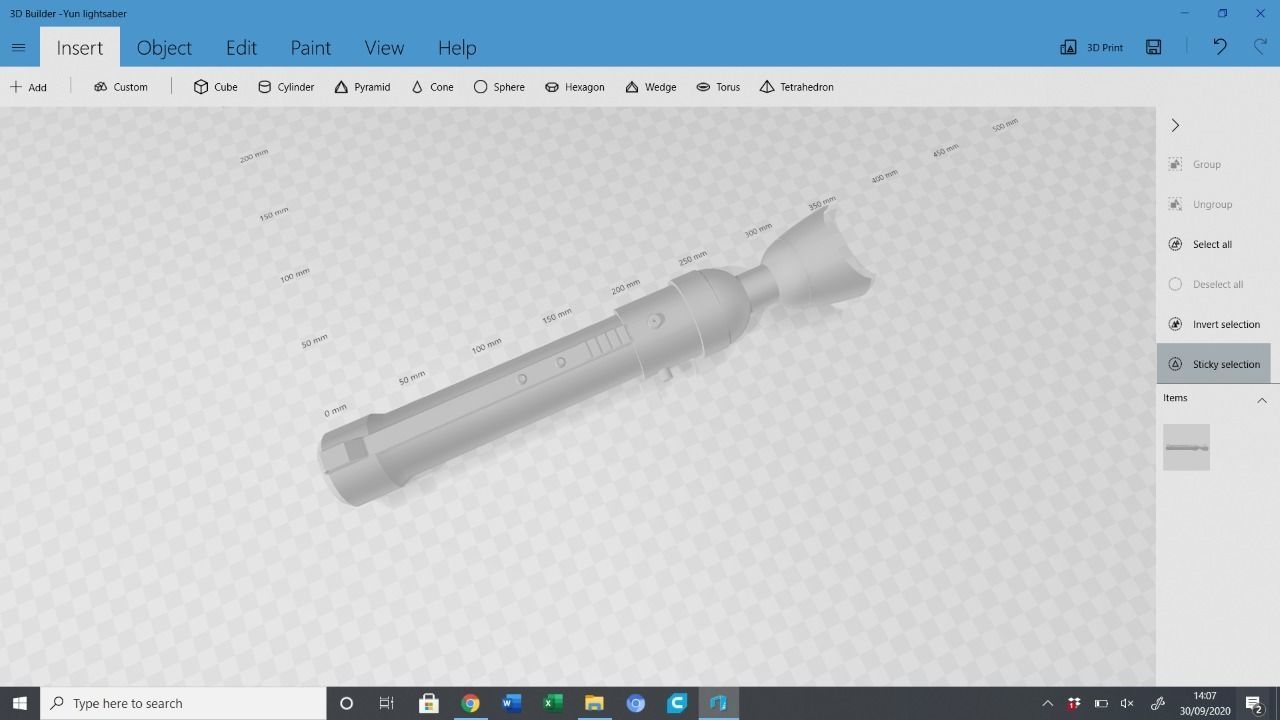Click Invert selection
This screenshot has height=720, width=1280.
pos(1213,324)
